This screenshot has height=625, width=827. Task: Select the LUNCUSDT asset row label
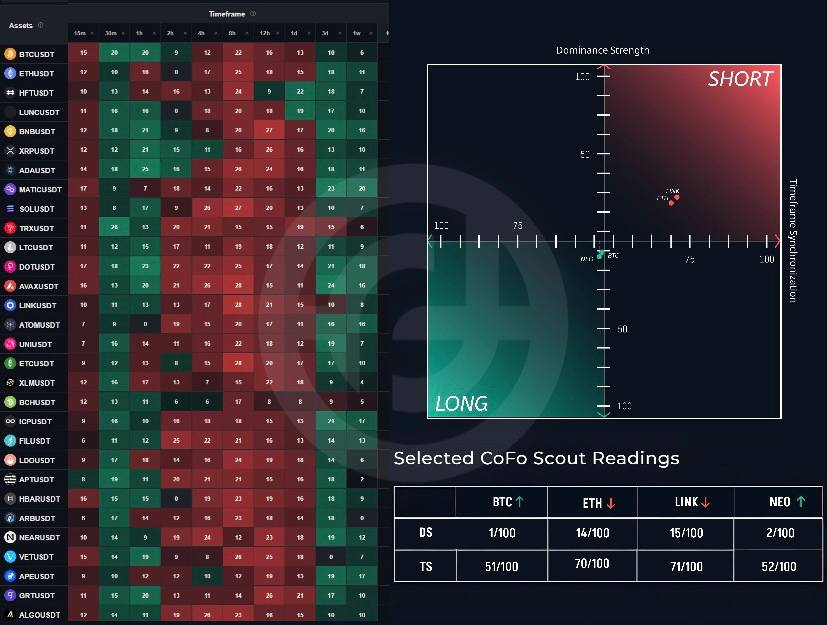pos(39,112)
